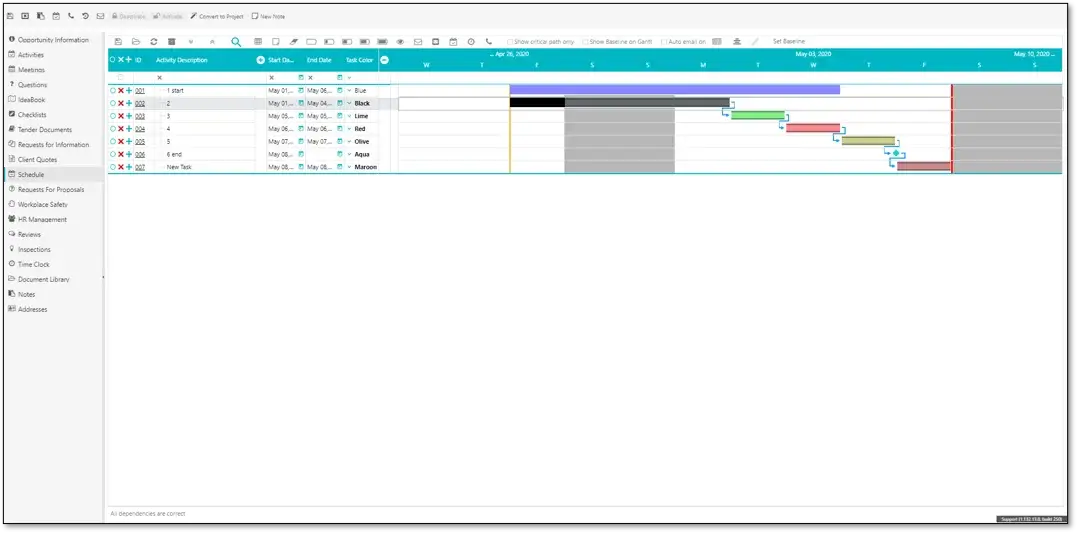Open the color dropdown for the Blue task
This screenshot has height=533, width=1077.
349,91
